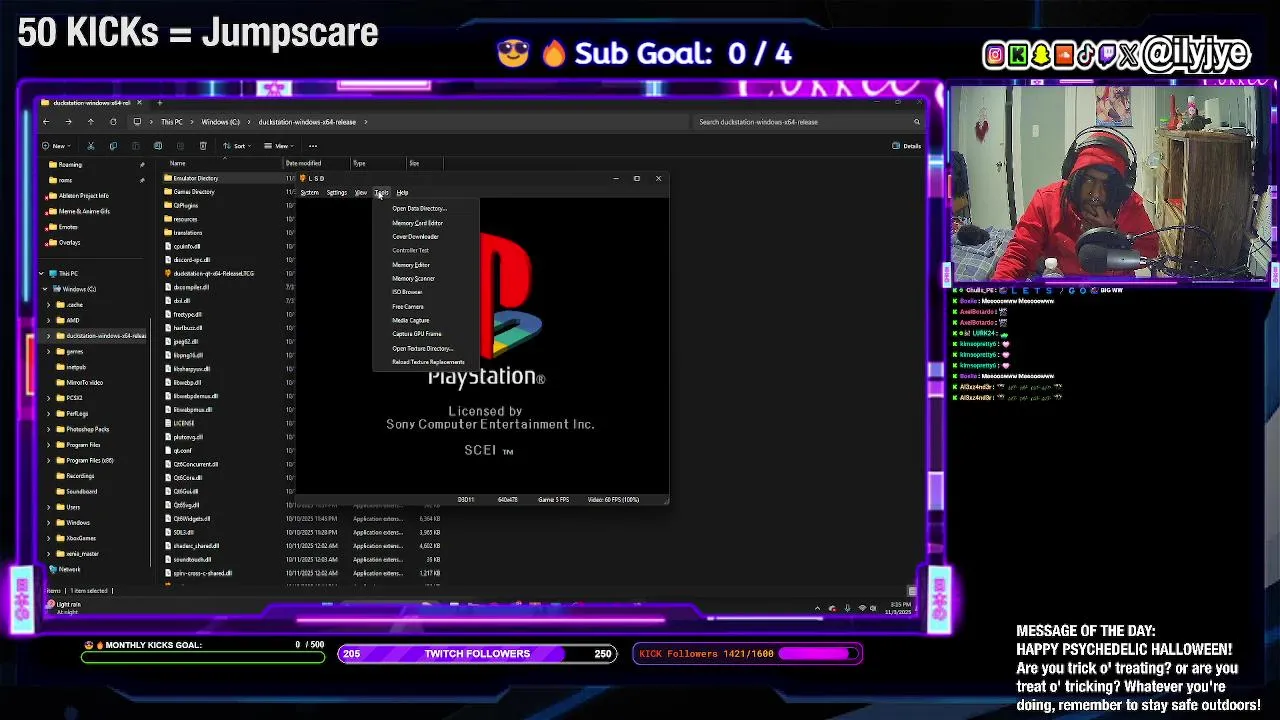Image resolution: width=1280 pixels, height=720 pixels.
Task: Choose Media Capture from Tools menu
Action: pyautogui.click(x=426, y=320)
